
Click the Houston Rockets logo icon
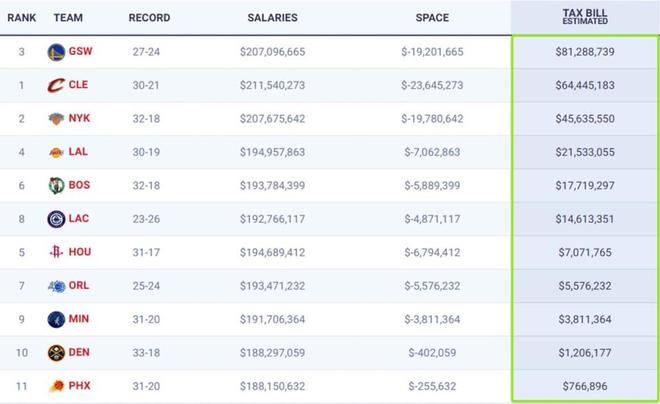(55, 252)
